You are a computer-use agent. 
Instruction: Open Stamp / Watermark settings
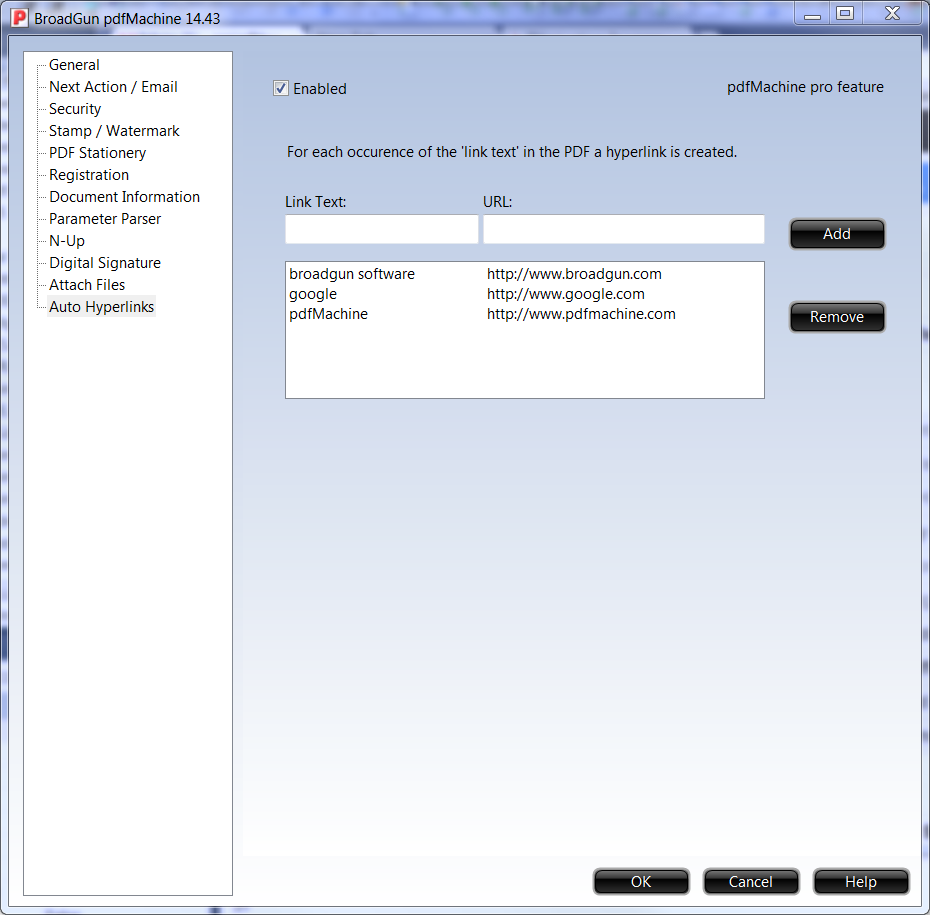(x=114, y=131)
